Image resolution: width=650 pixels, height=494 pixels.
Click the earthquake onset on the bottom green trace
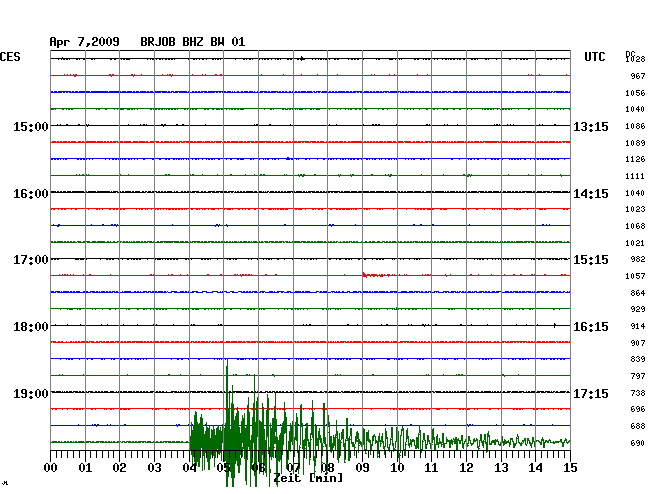click(191, 441)
